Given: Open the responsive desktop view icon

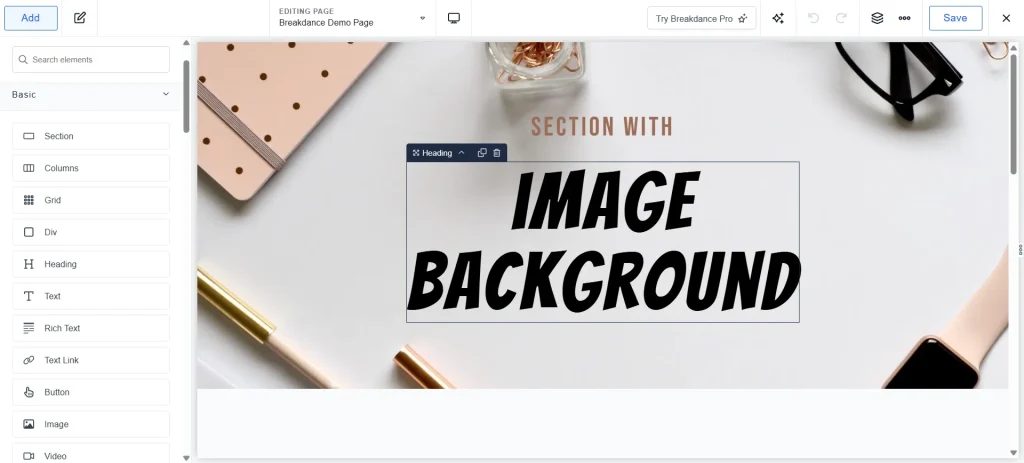Looking at the screenshot, I should click(x=454, y=18).
